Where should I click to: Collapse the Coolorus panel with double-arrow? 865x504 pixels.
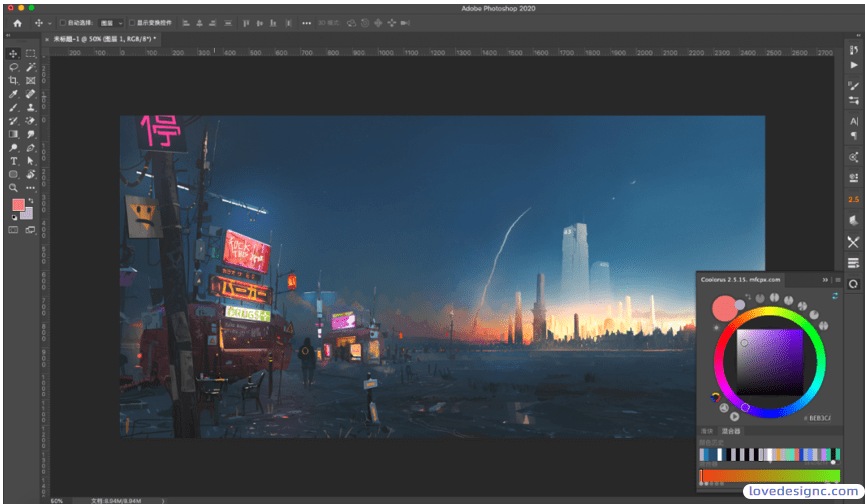[x=825, y=280]
